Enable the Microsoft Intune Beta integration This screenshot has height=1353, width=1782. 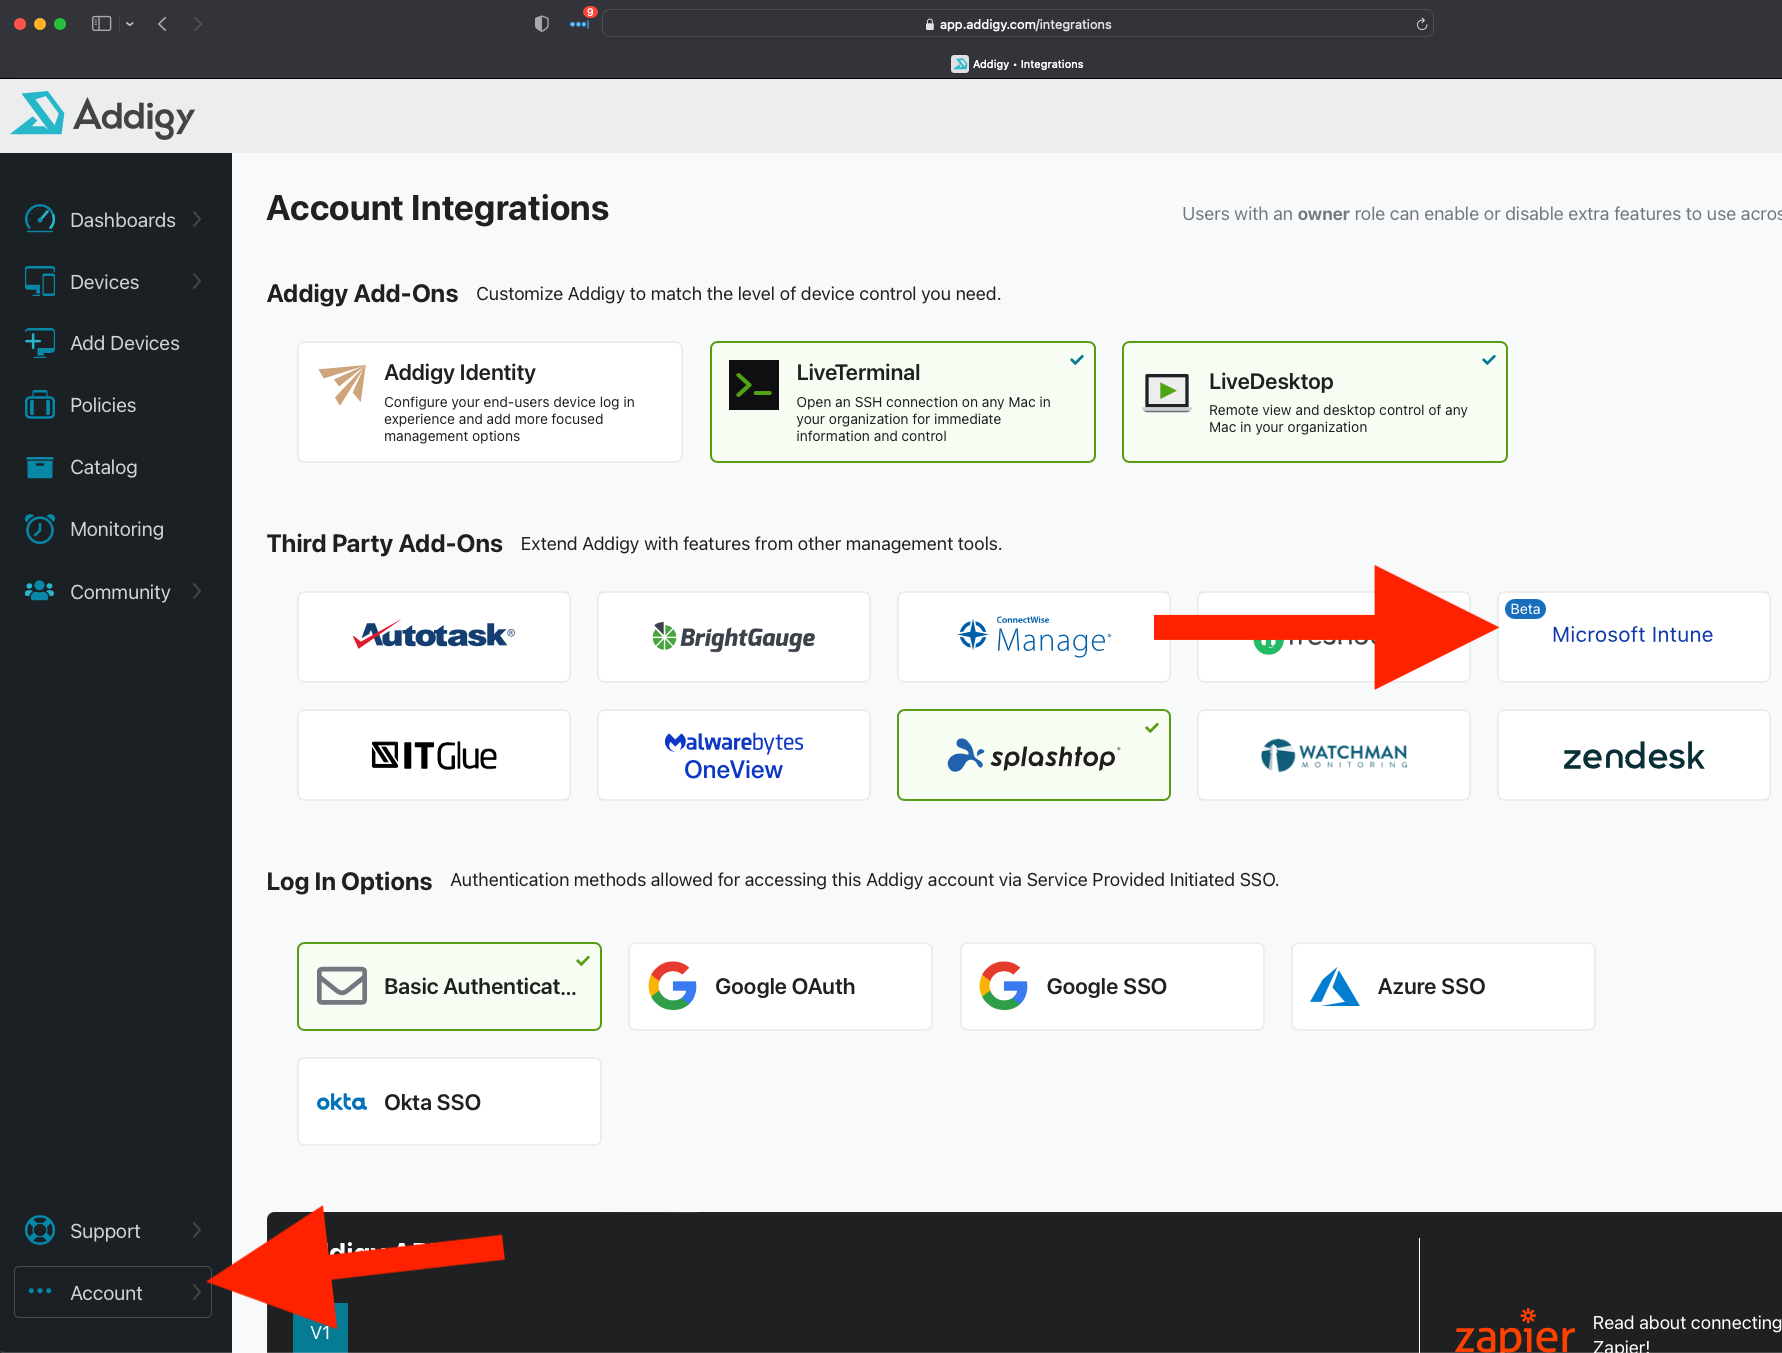pos(1632,634)
